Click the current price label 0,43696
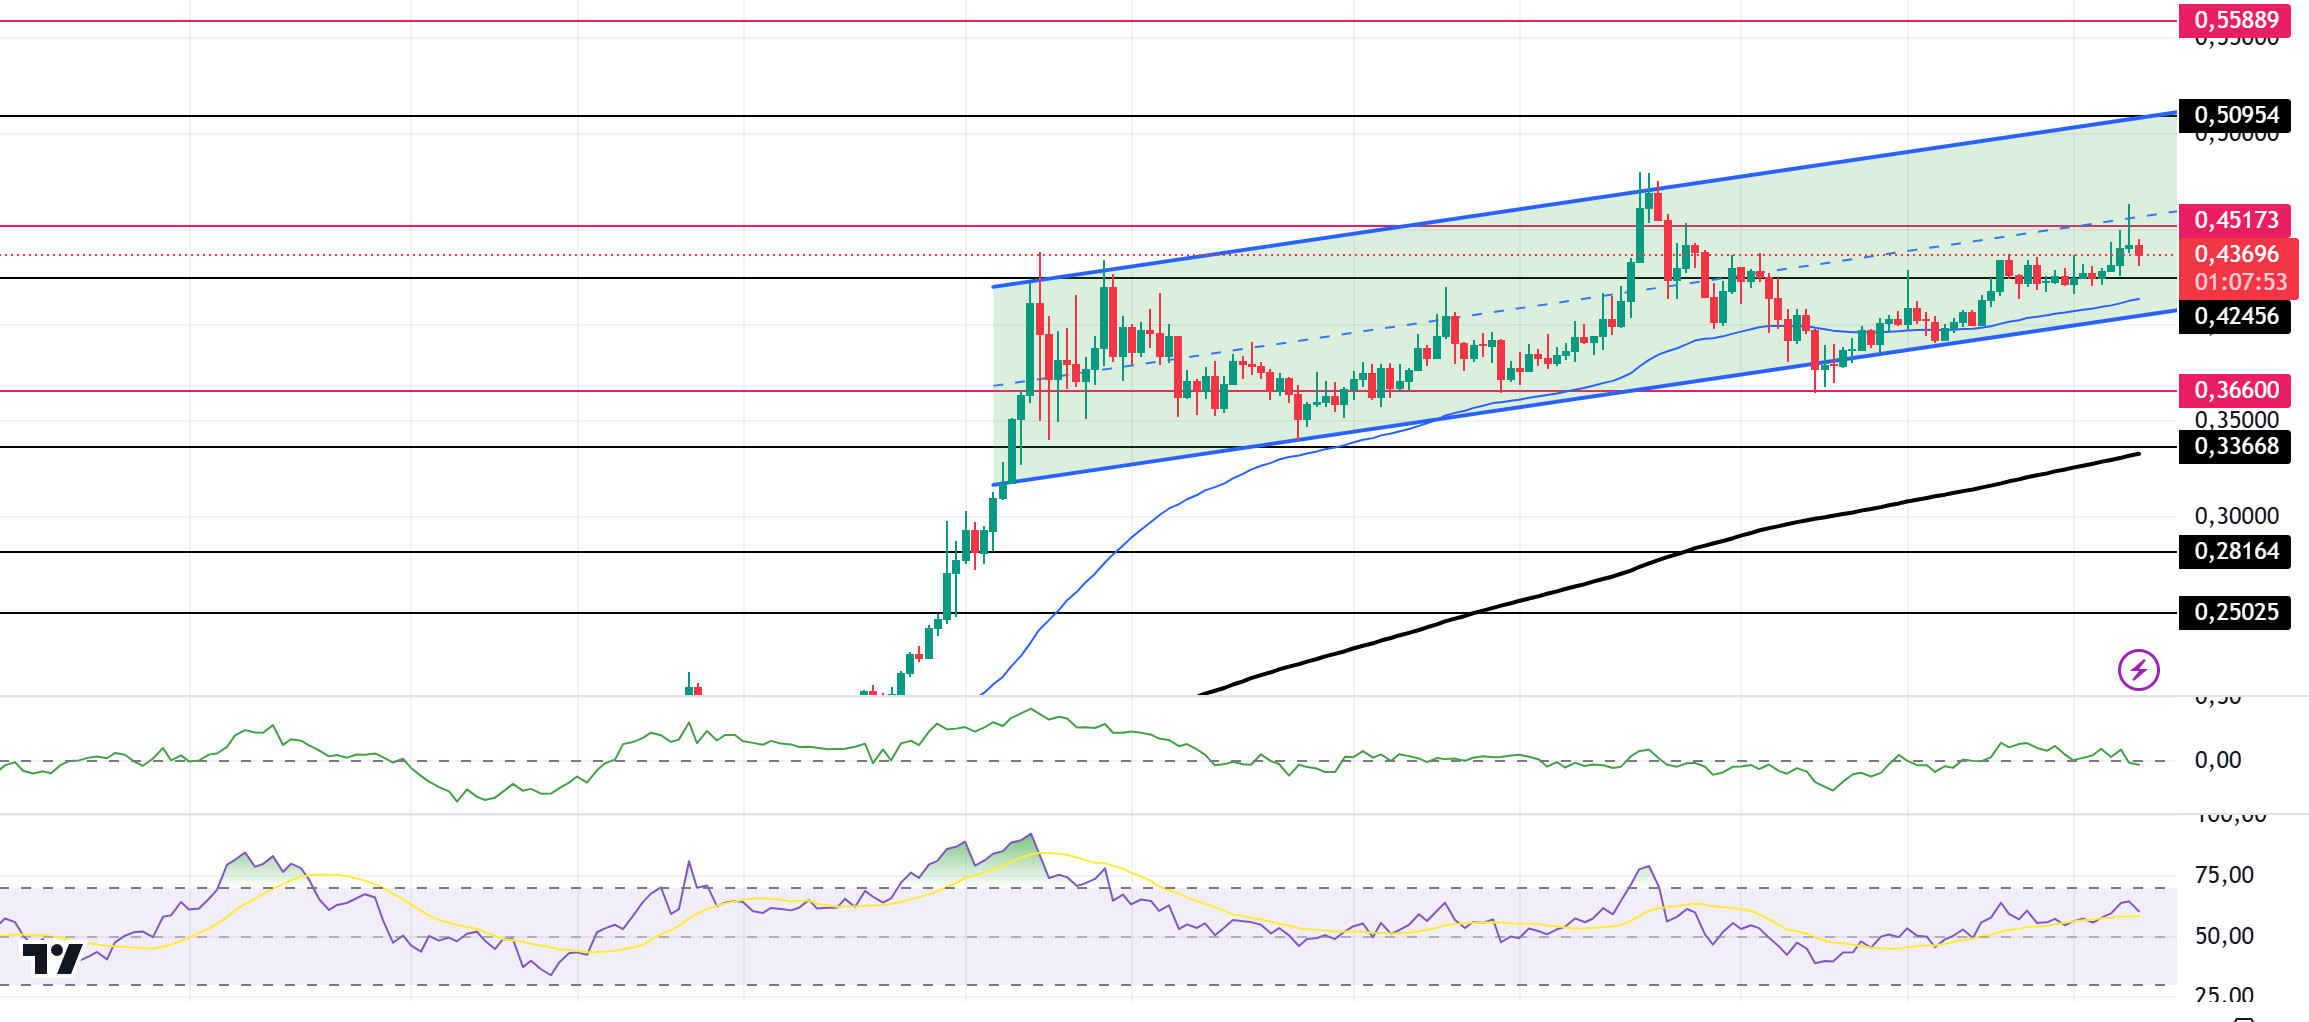The width and height of the screenshot is (2309, 1022). tap(2239, 254)
